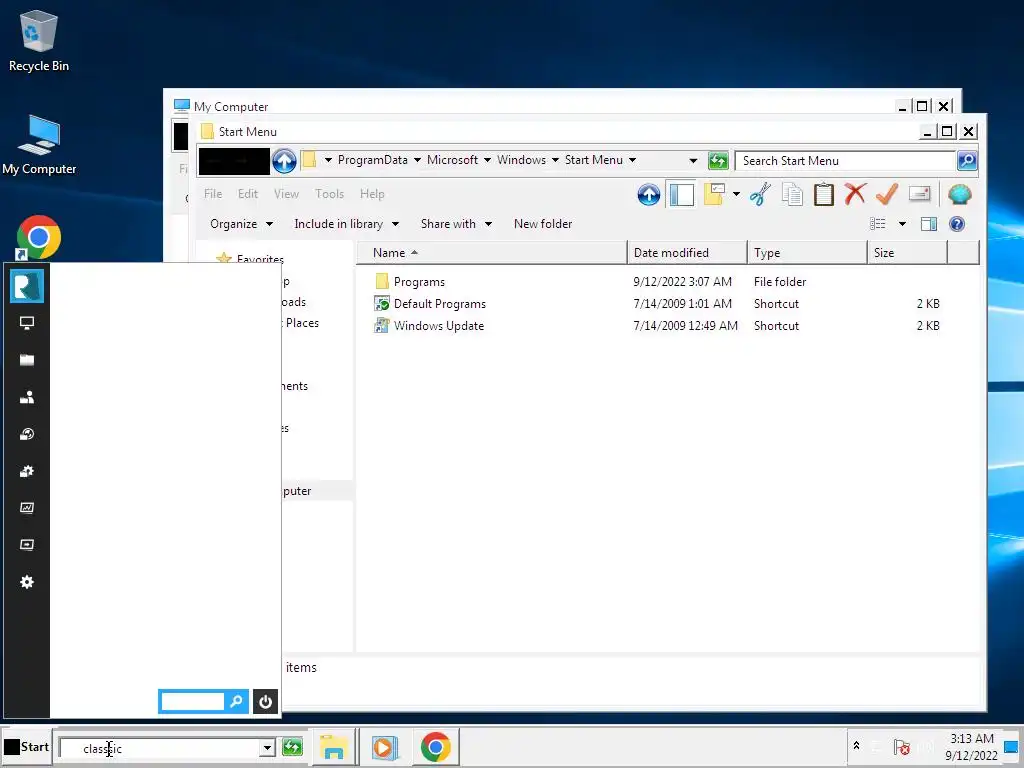The height and width of the screenshot is (768, 1024).
Task: Sort by the Size column header
Action: (908, 253)
